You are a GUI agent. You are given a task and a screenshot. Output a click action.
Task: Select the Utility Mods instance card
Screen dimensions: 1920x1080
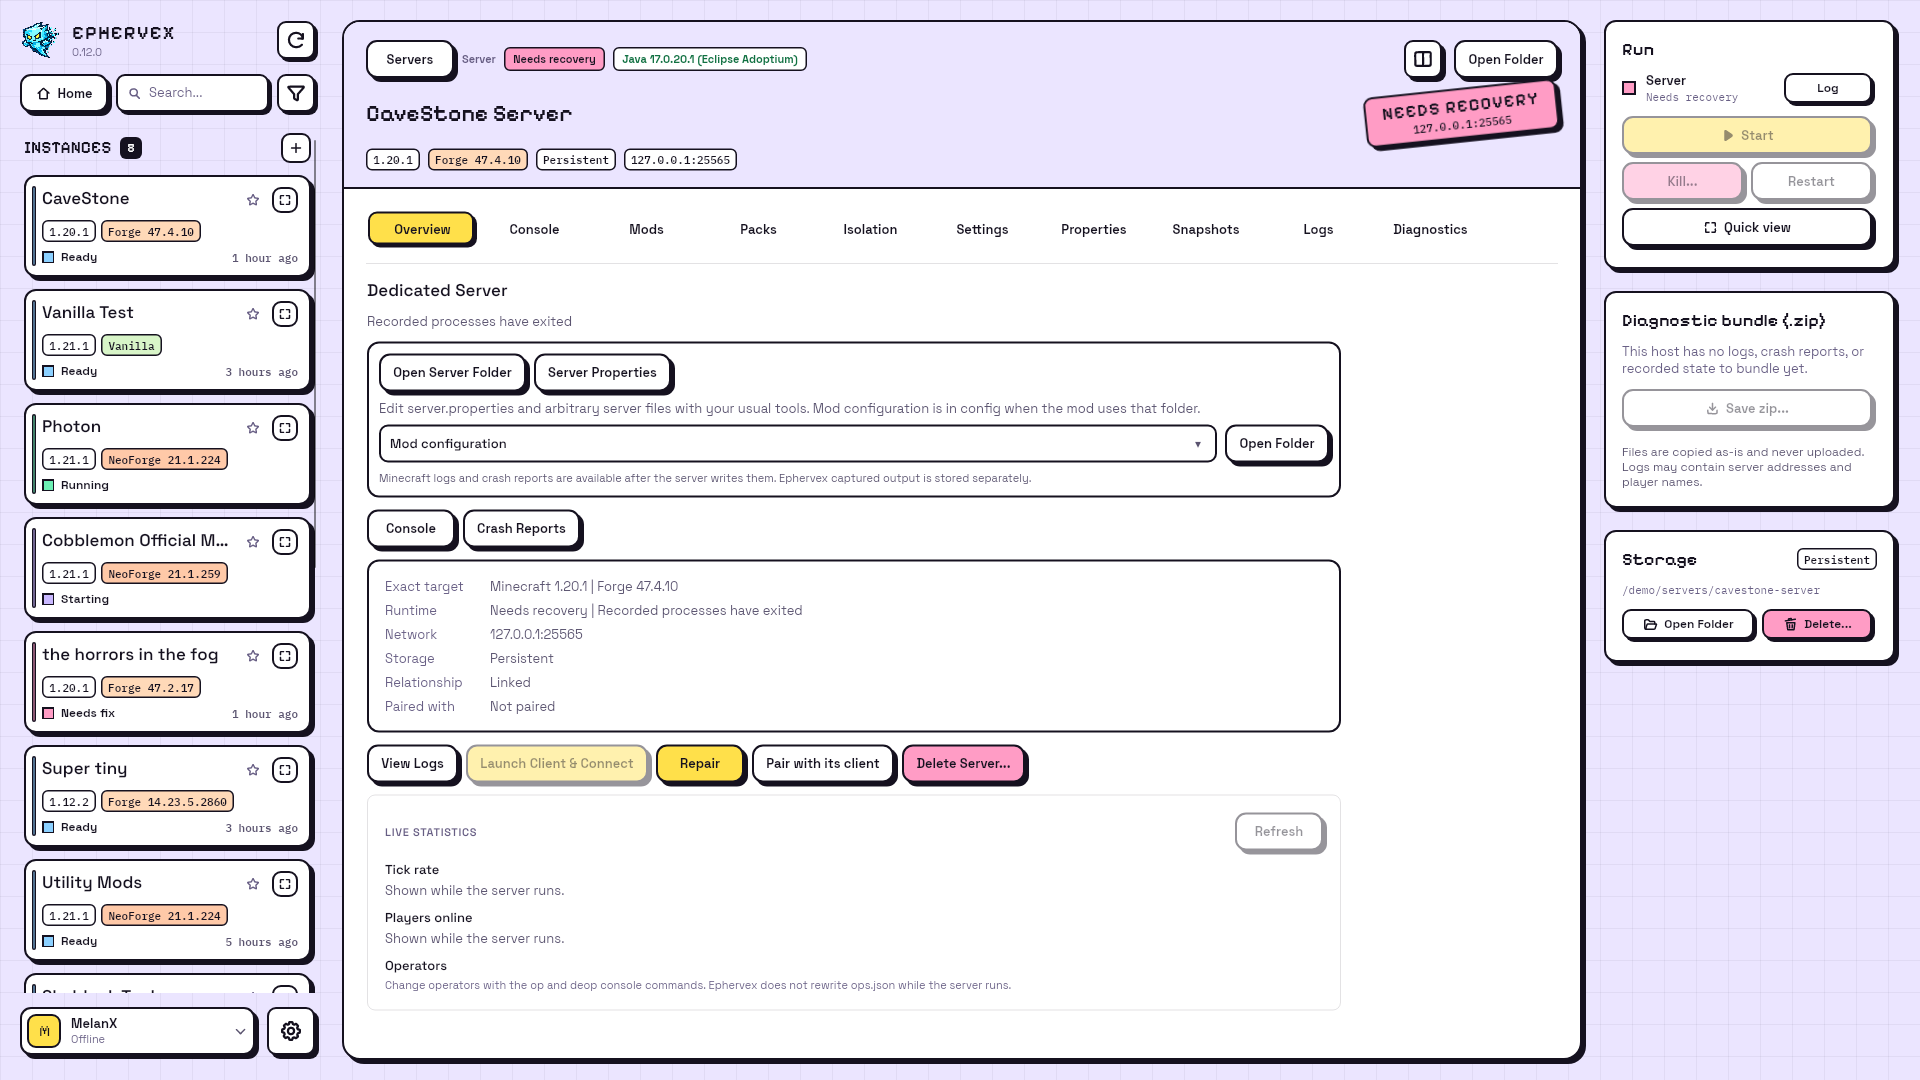168,910
